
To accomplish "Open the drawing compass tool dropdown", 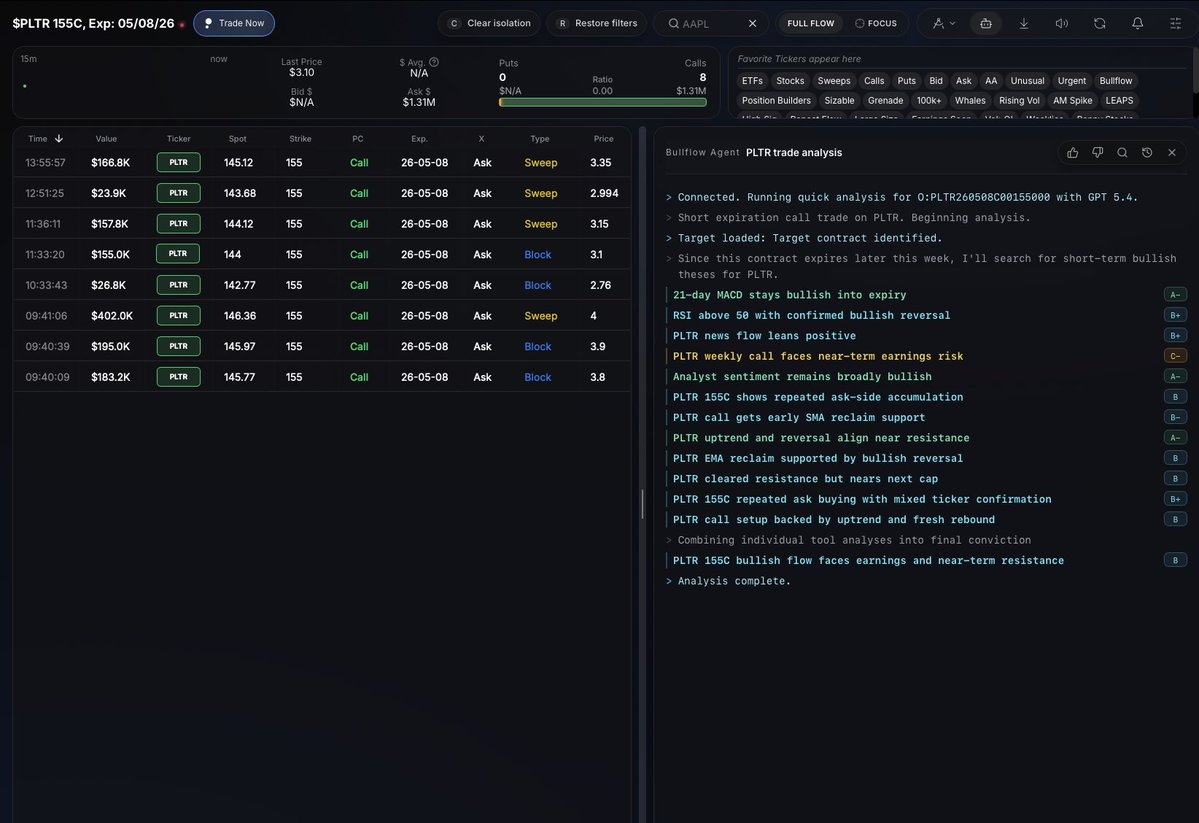I will (944, 24).
